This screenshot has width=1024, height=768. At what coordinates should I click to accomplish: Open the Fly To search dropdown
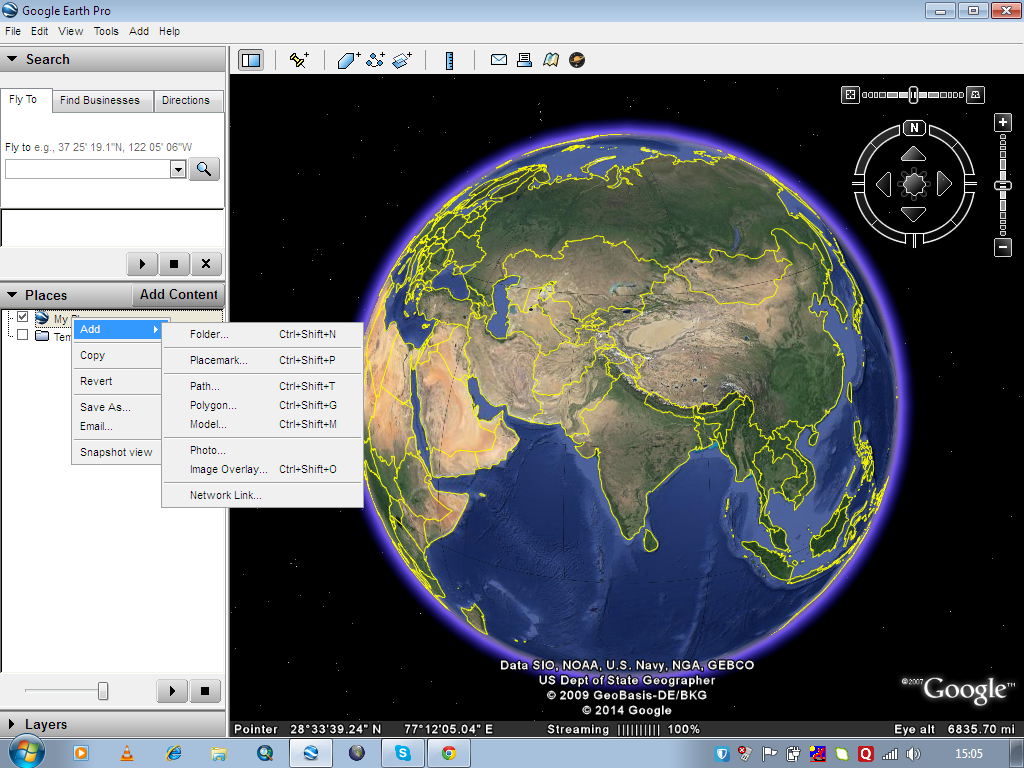pos(177,169)
